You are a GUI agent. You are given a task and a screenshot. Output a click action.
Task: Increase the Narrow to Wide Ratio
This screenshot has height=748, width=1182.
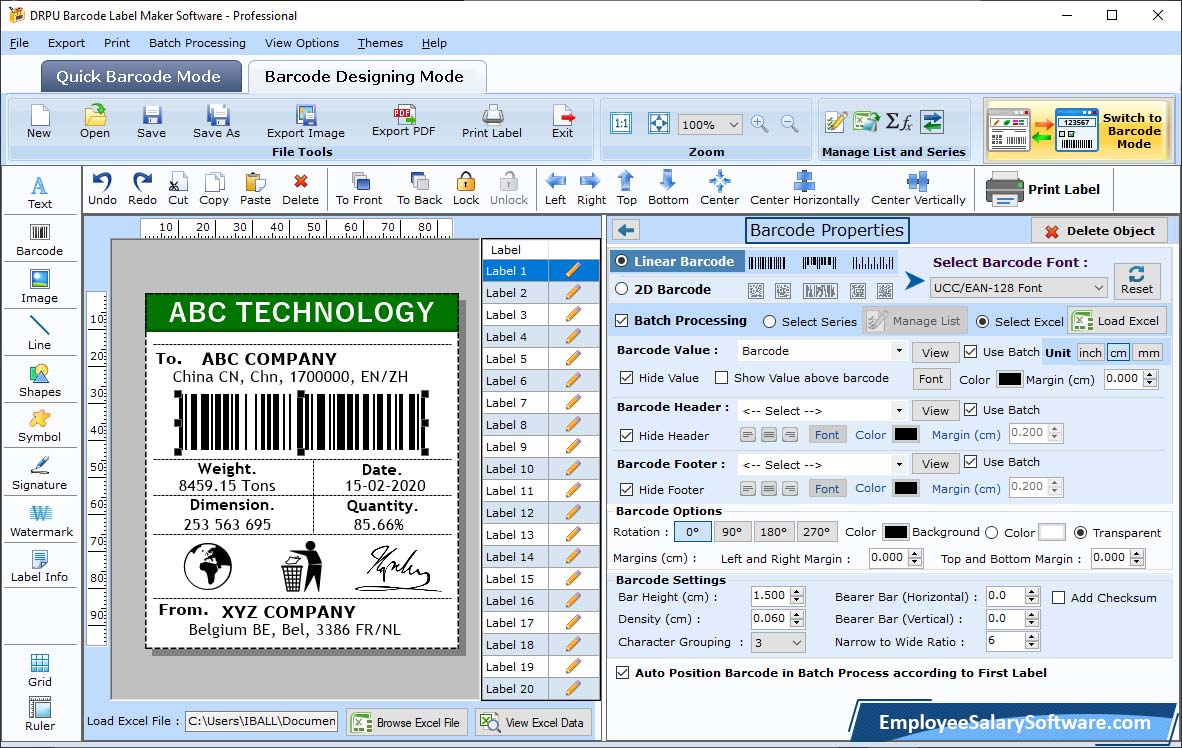[x=1032, y=636]
